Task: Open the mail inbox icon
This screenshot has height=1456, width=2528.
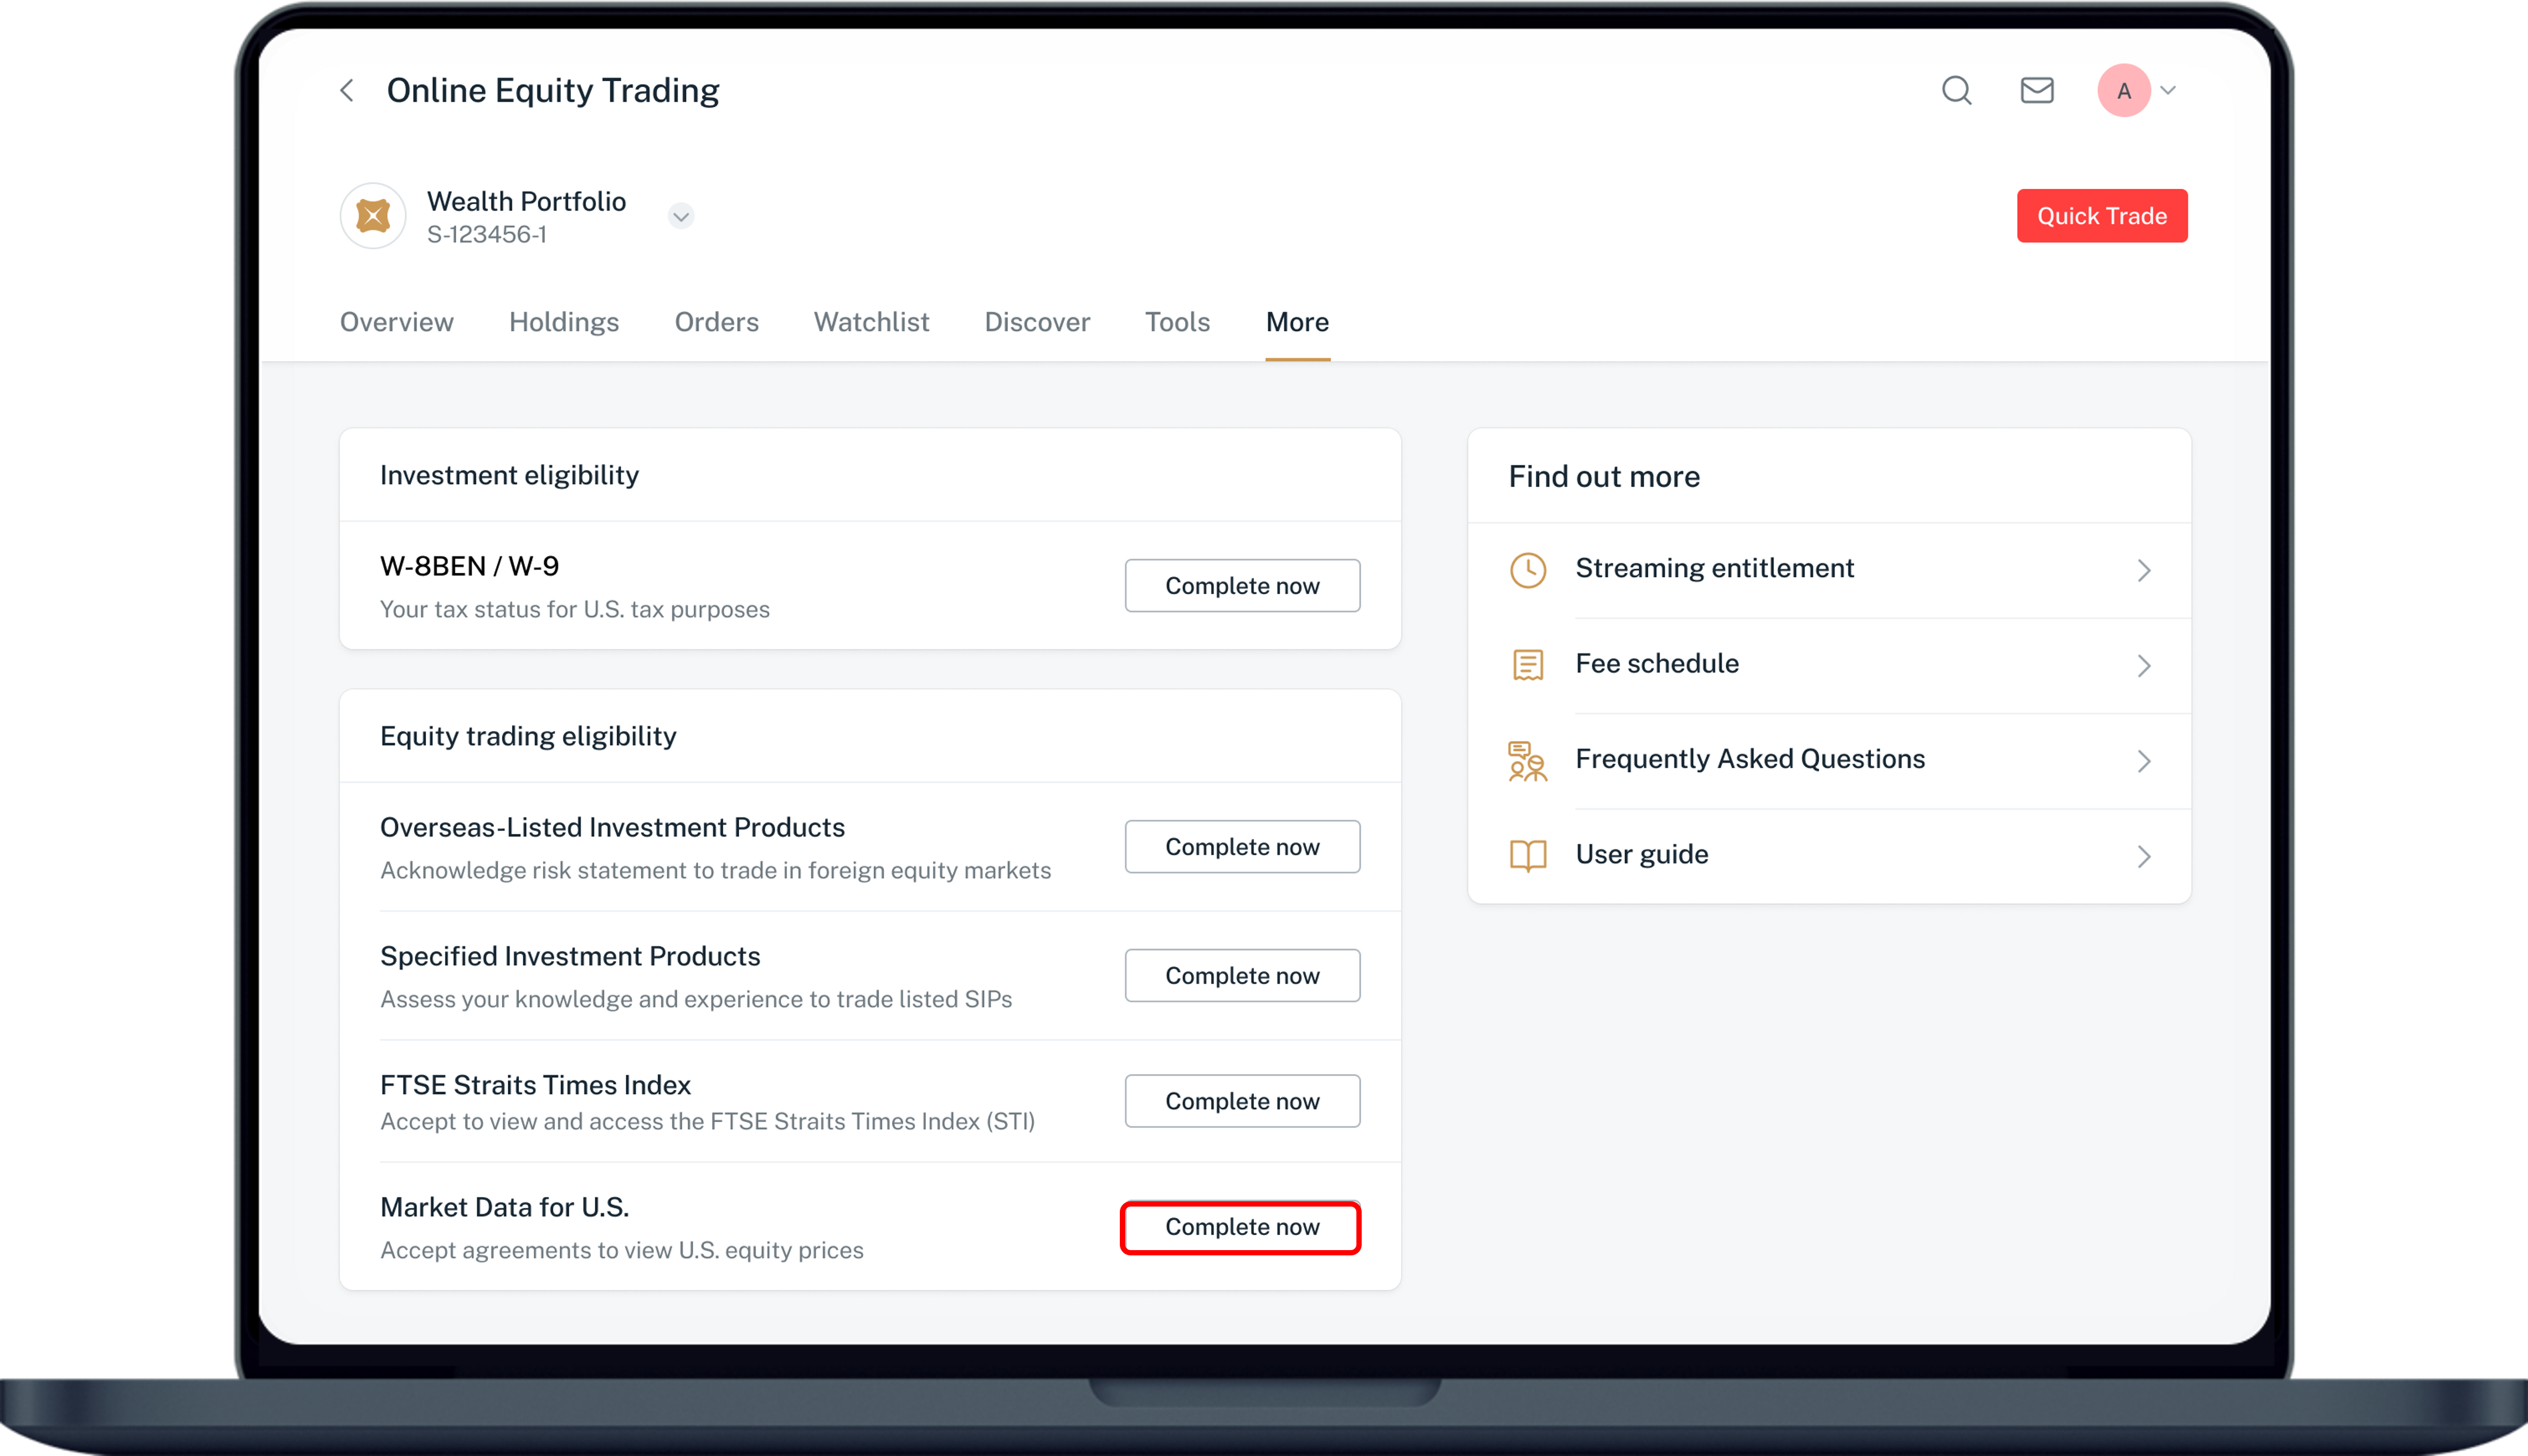Action: click(x=2036, y=91)
